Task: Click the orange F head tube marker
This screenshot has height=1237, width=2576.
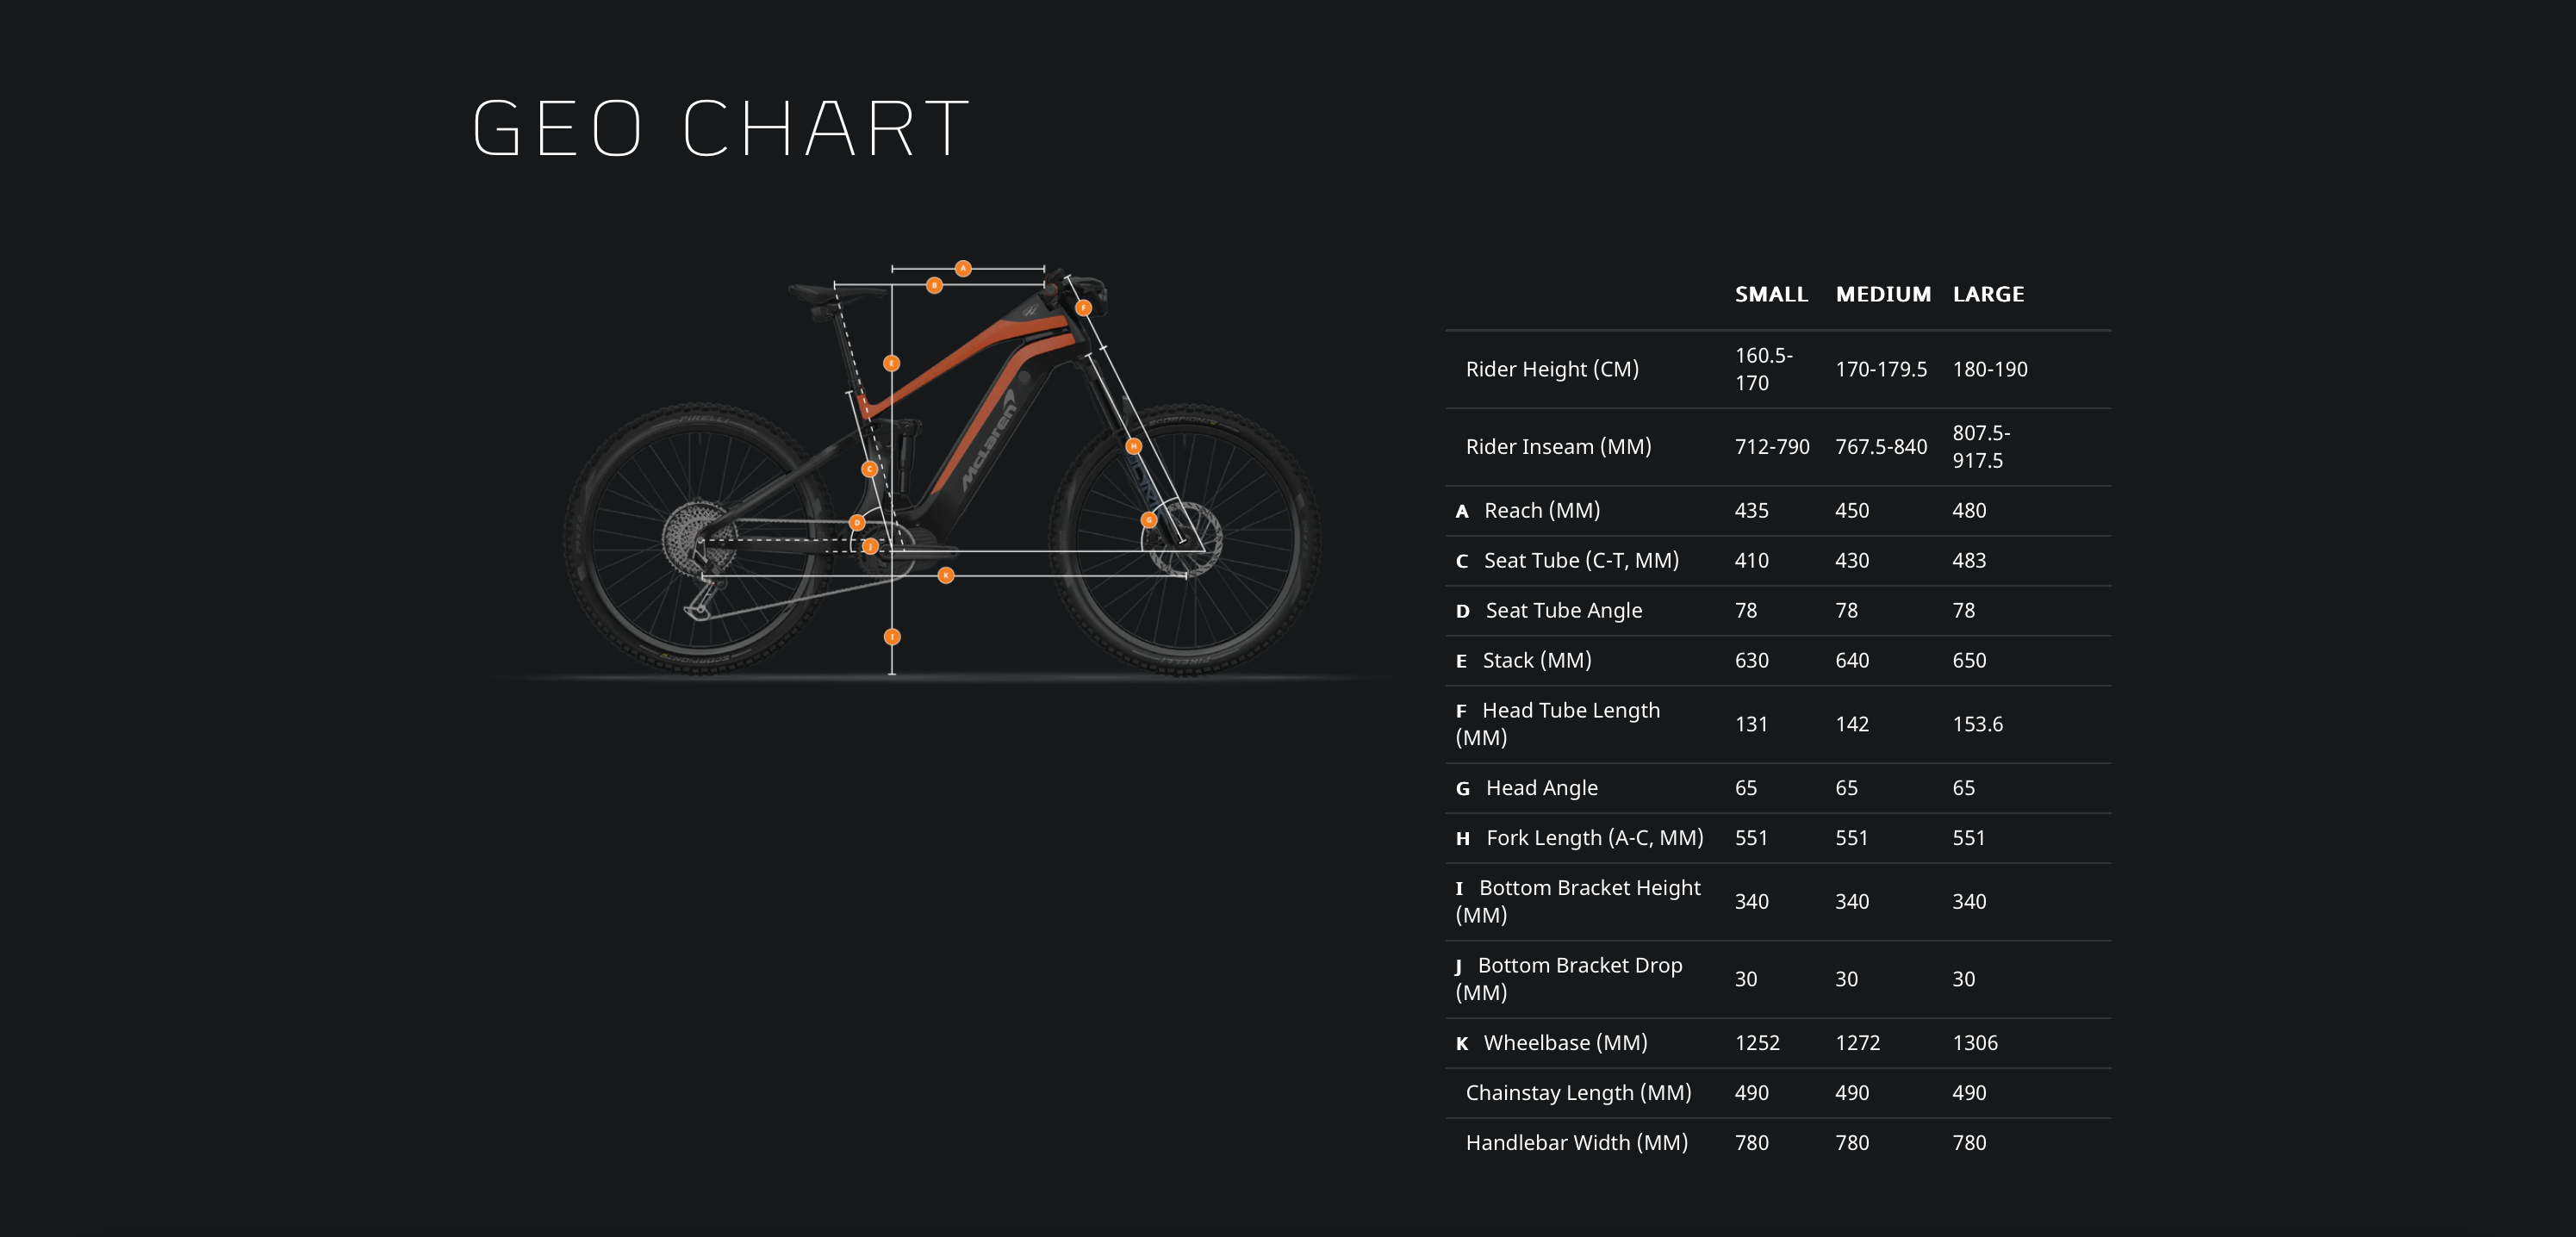Action: [x=1083, y=308]
